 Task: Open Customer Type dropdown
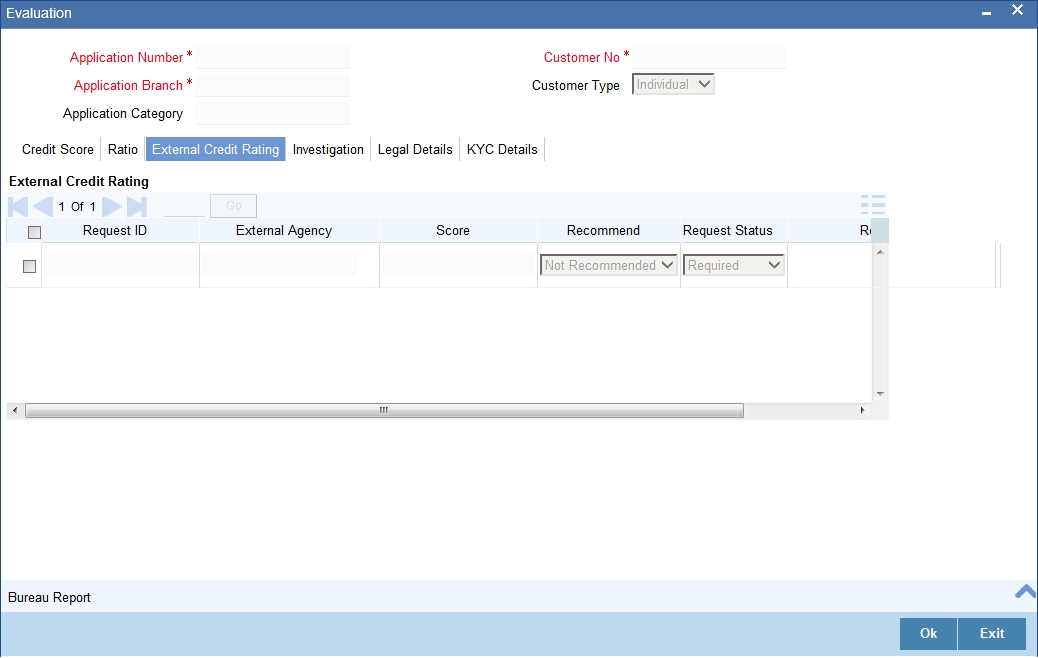(x=673, y=84)
